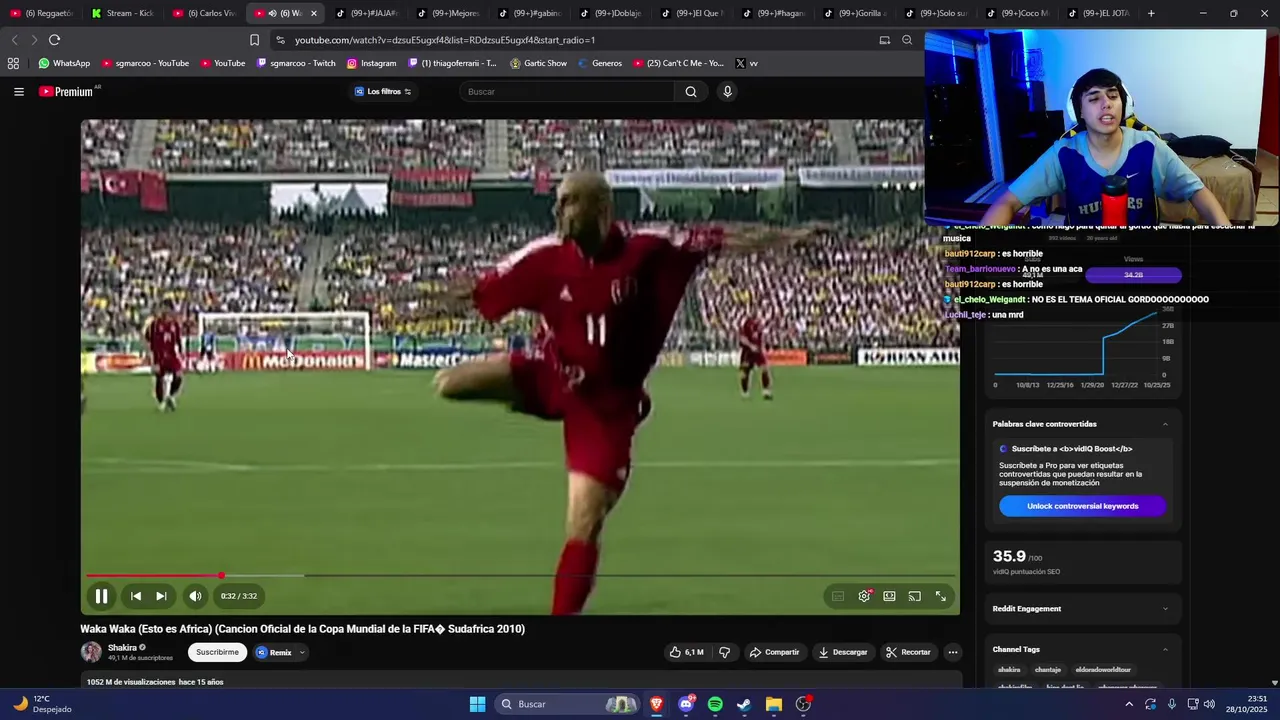This screenshot has height=720, width=1280.
Task: Open the sgmarcoo - Twitch bookmark
Action: point(296,63)
